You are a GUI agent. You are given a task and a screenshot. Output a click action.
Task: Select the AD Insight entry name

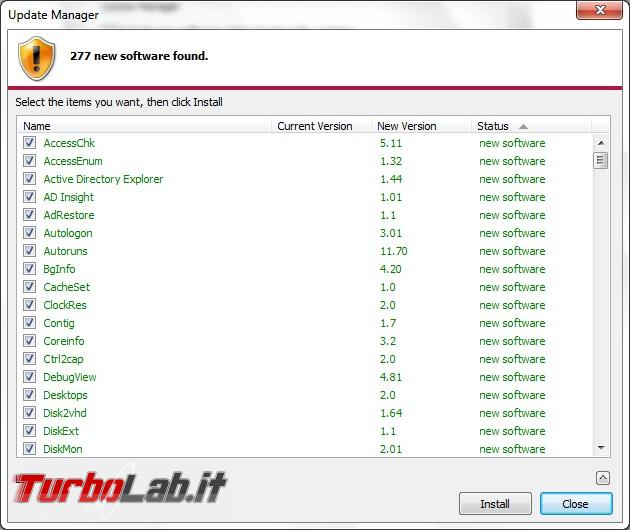click(69, 197)
